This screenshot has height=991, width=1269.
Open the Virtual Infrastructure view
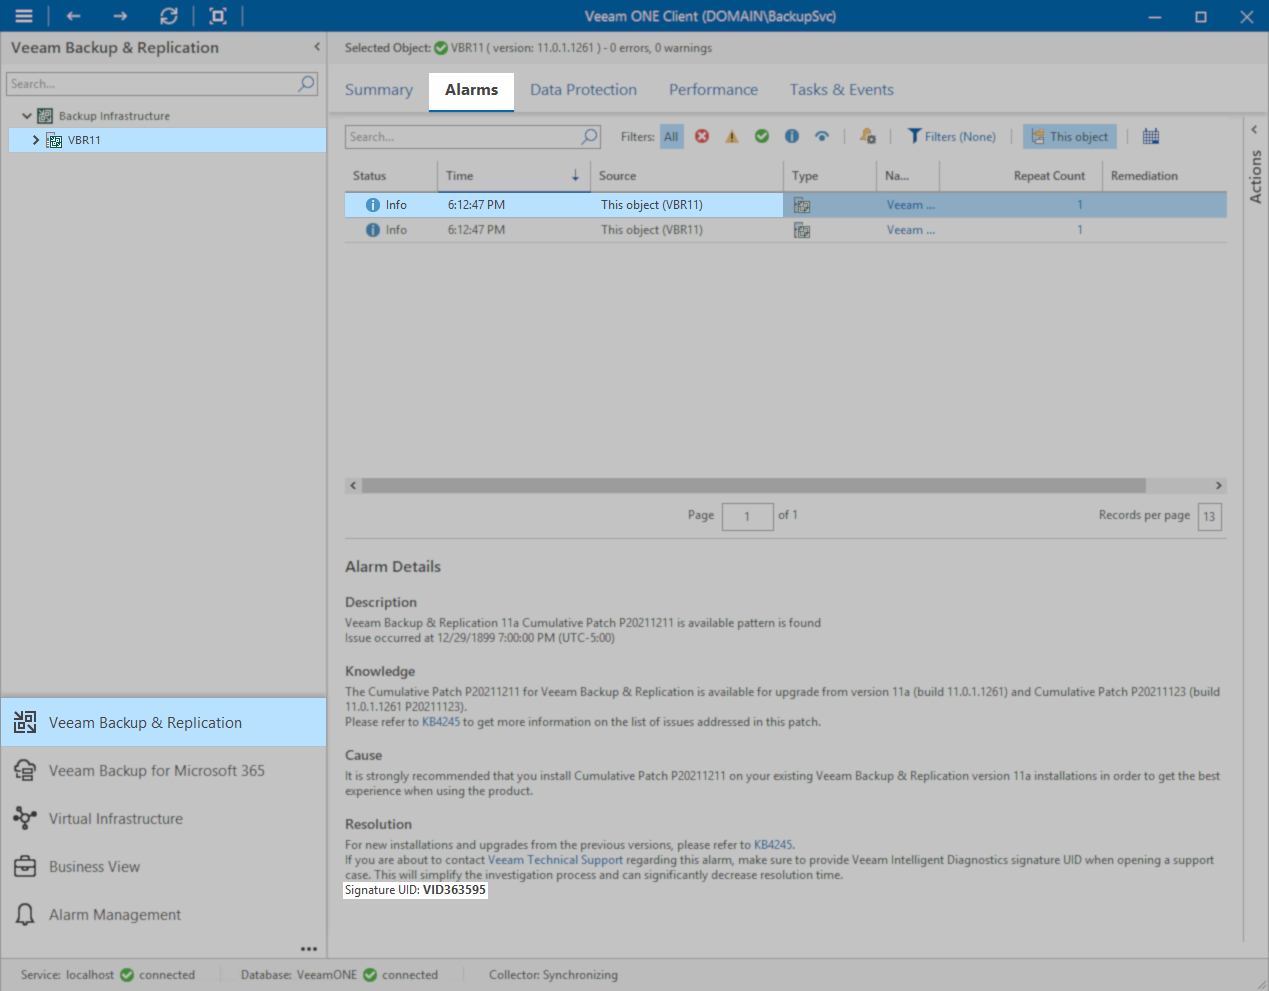[164, 818]
